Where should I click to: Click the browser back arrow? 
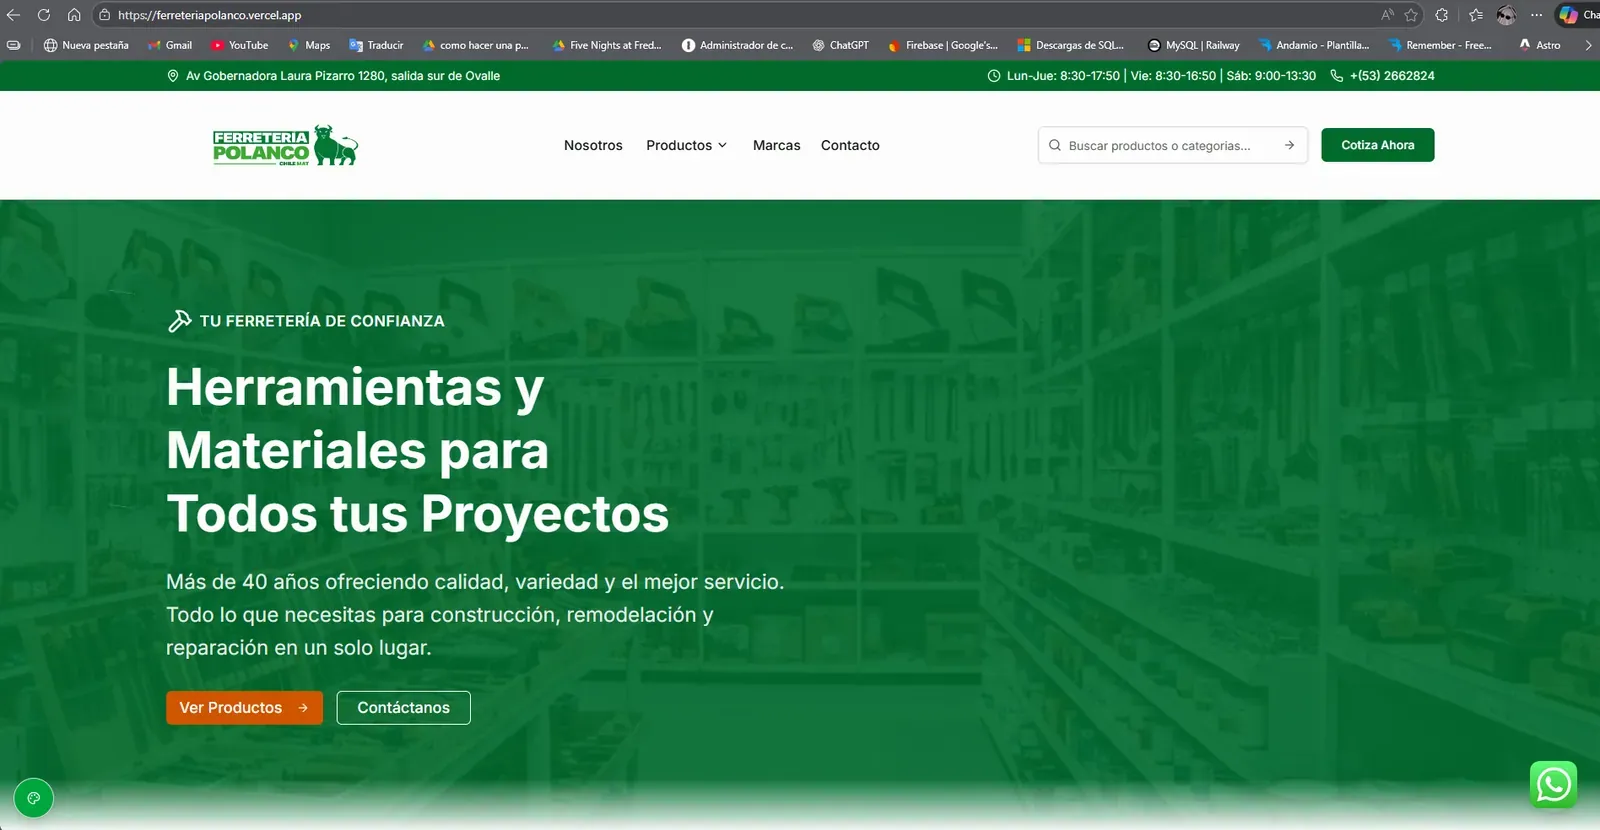coord(14,15)
